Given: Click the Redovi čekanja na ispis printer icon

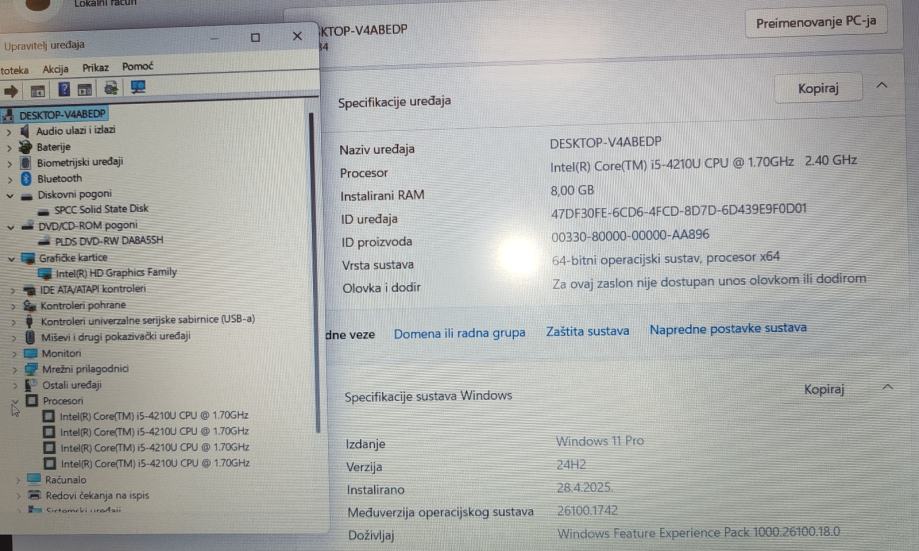Looking at the screenshot, I should tap(35, 495).
